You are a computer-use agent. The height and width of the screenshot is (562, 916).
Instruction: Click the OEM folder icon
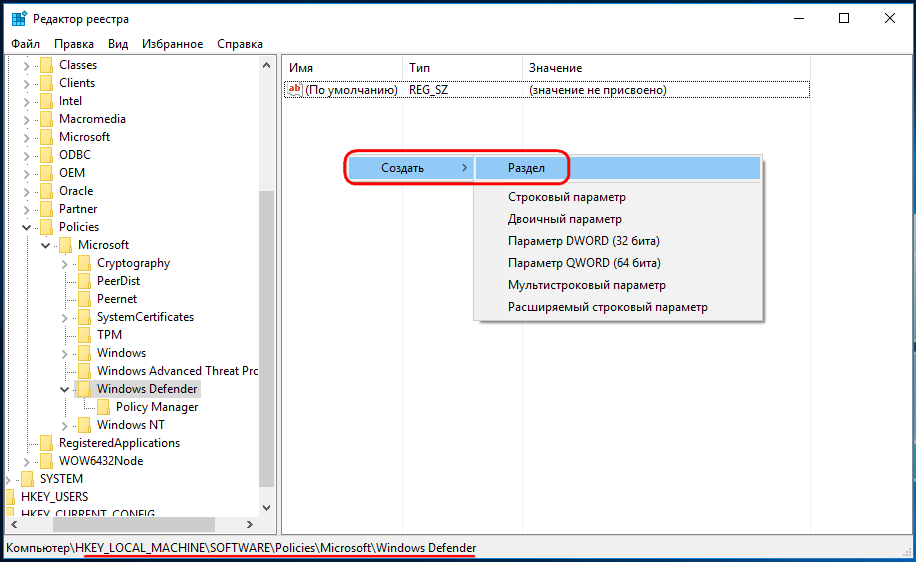pos(47,173)
